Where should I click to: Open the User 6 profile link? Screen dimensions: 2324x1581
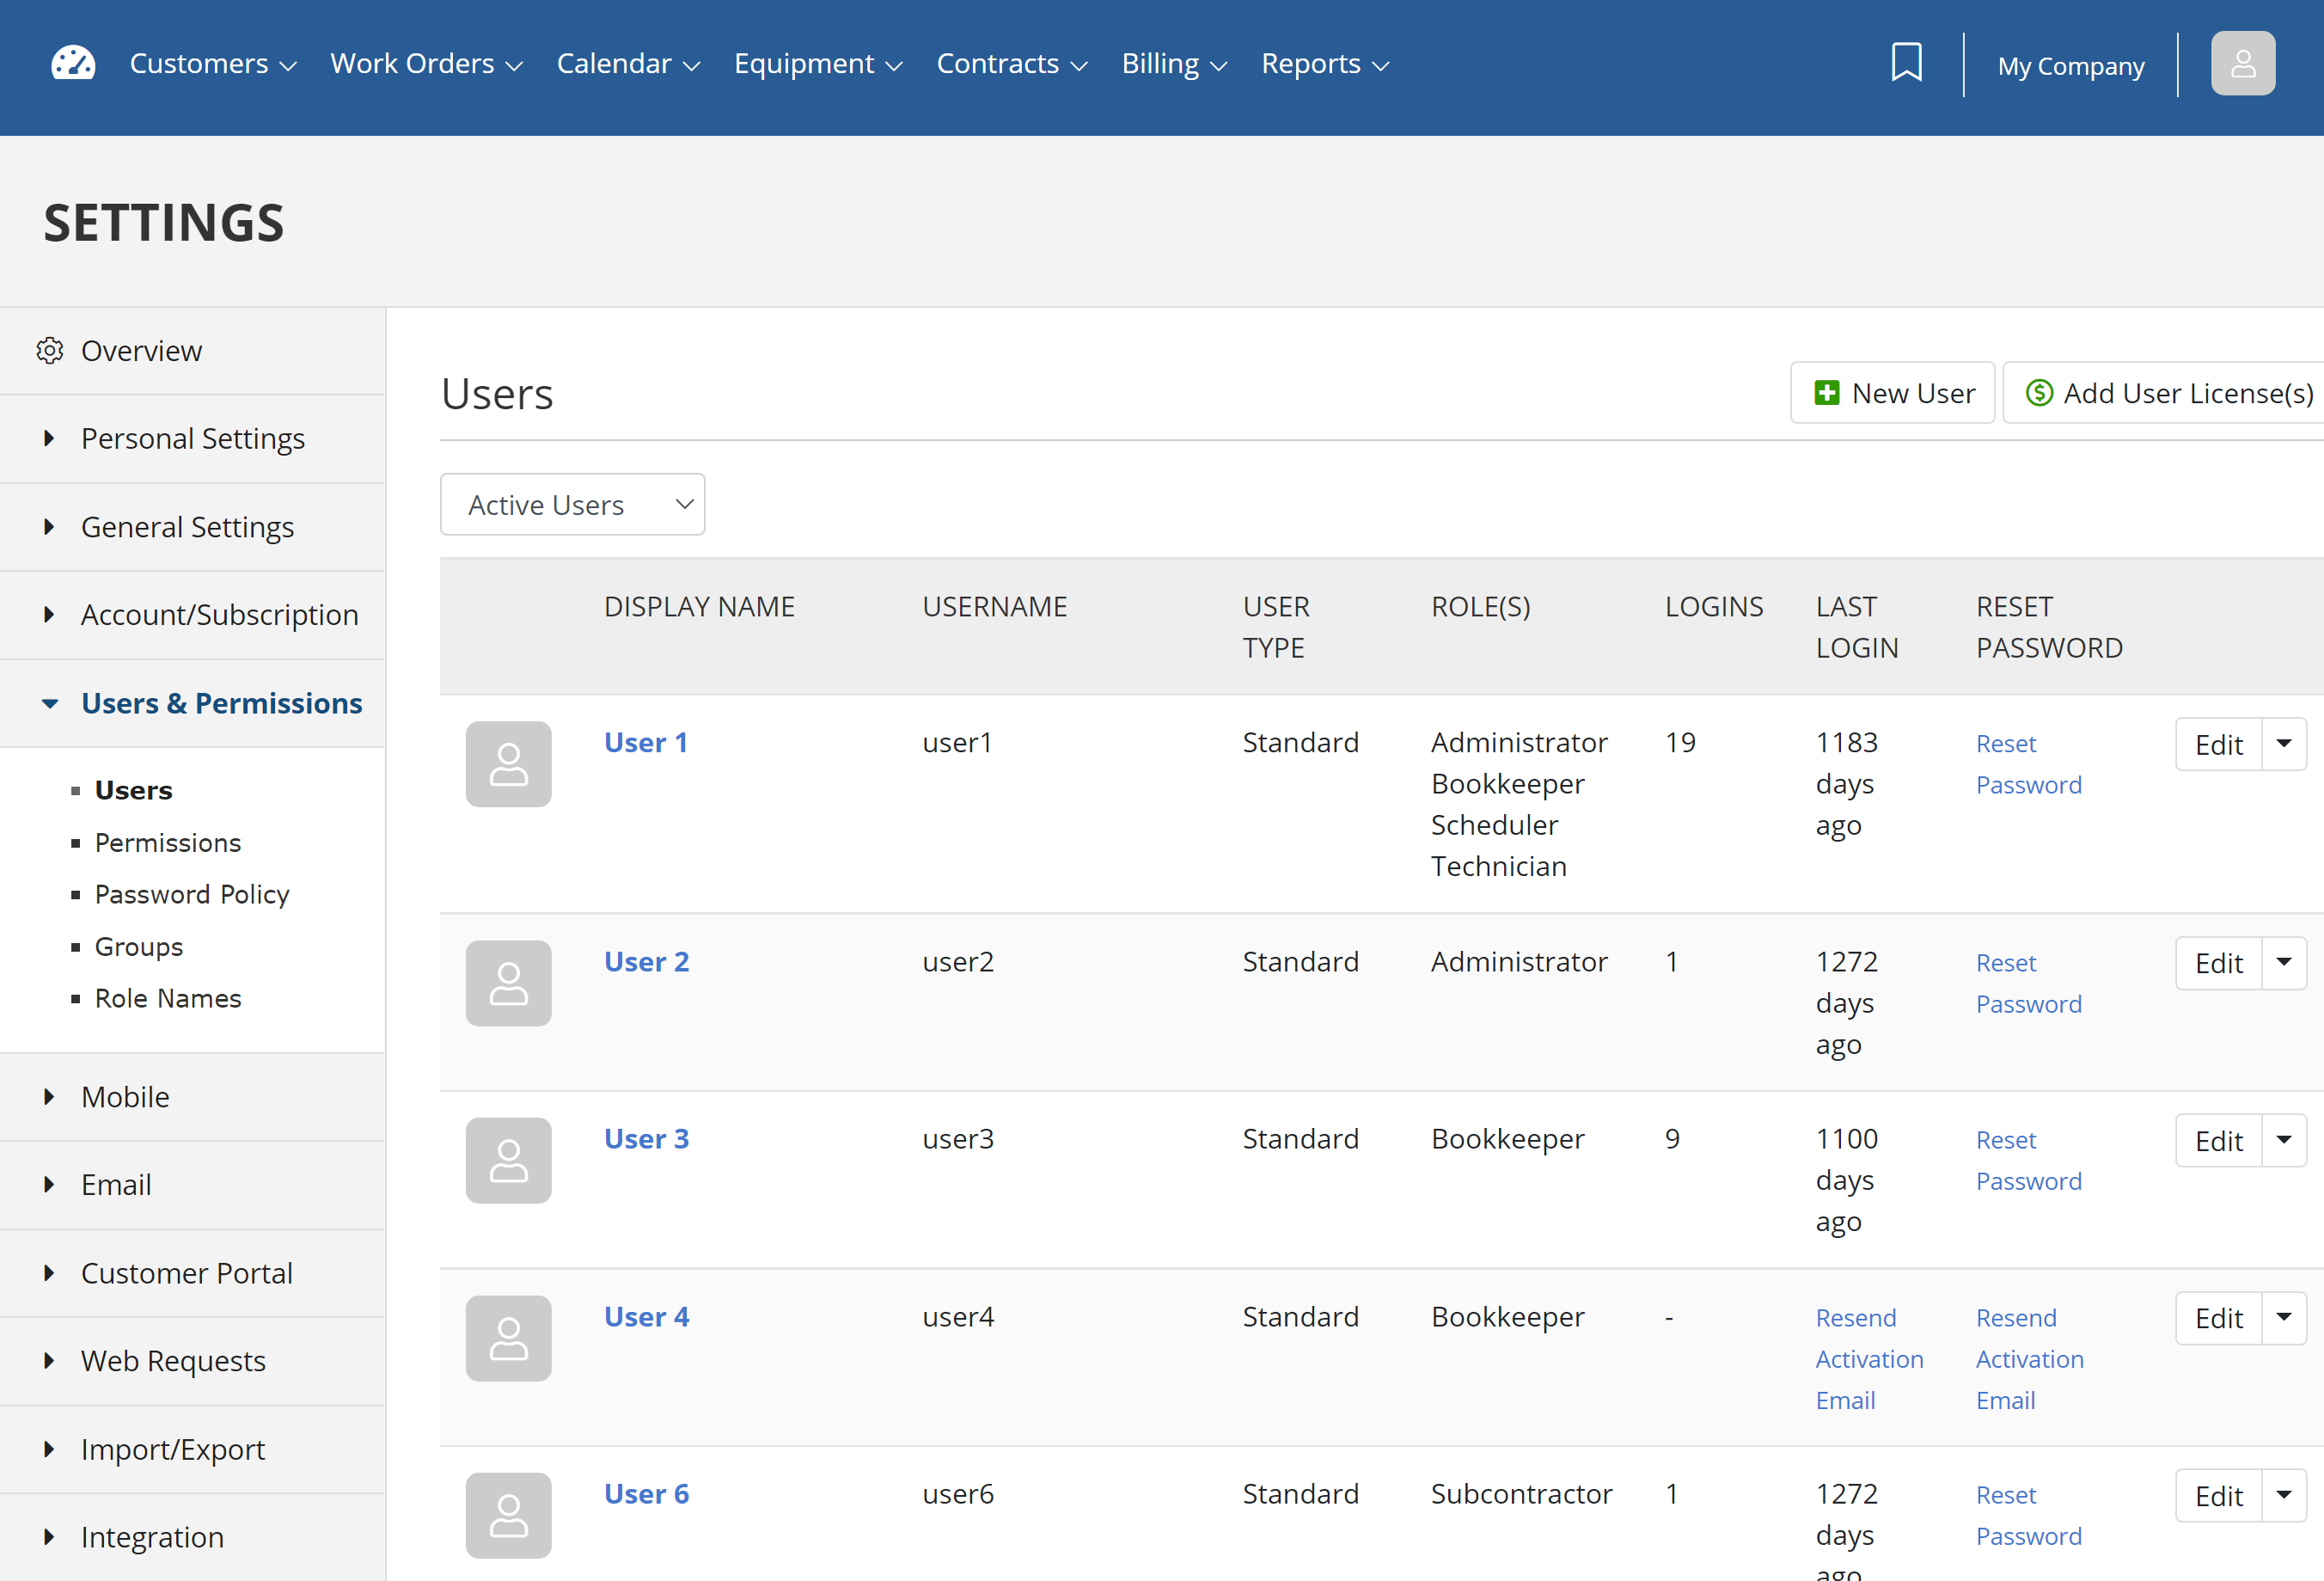tap(646, 1494)
